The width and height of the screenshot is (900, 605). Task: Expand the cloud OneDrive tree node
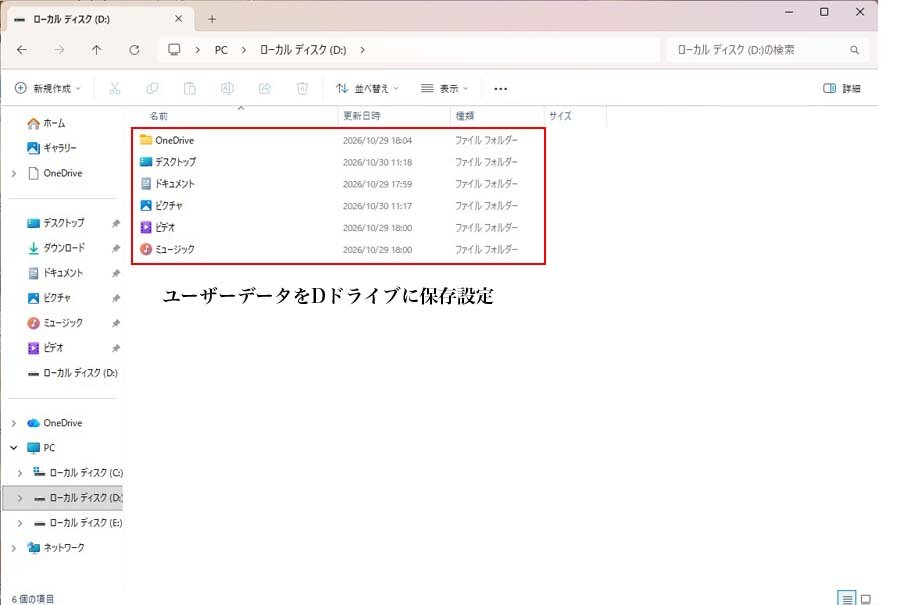14,423
